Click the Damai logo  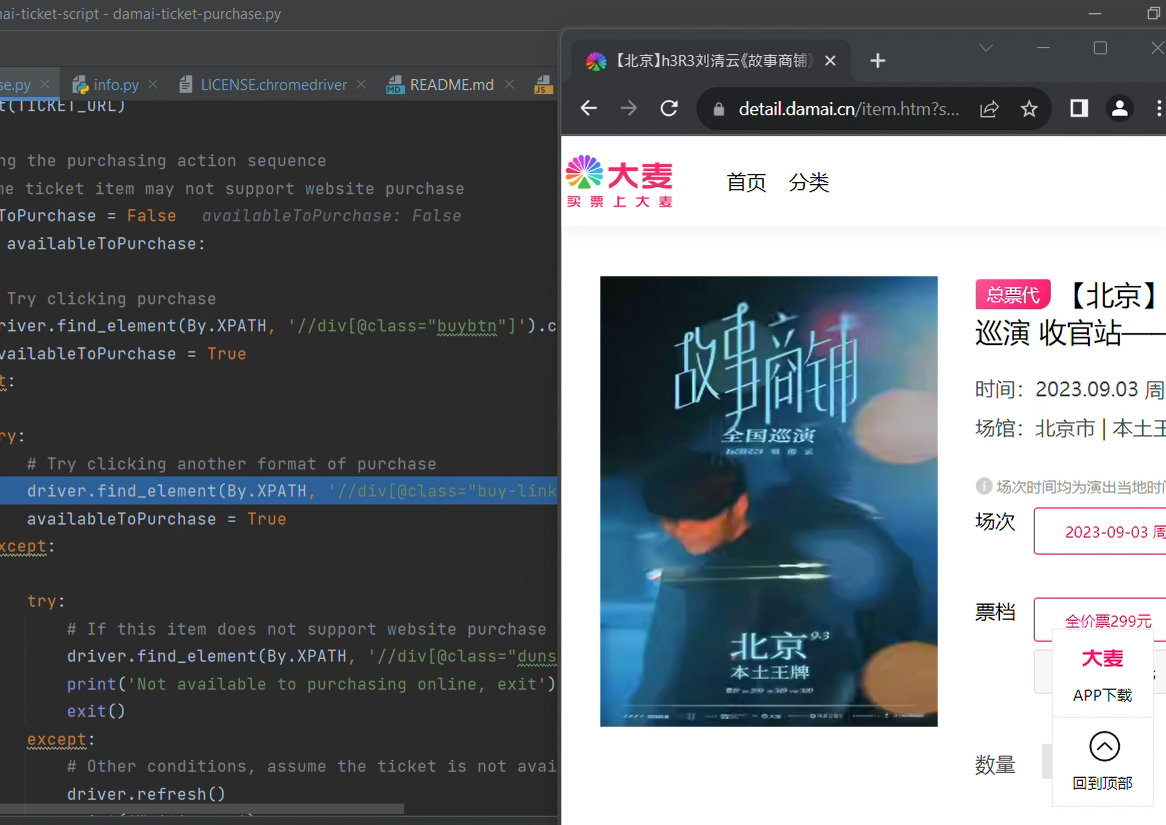click(x=619, y=181)
